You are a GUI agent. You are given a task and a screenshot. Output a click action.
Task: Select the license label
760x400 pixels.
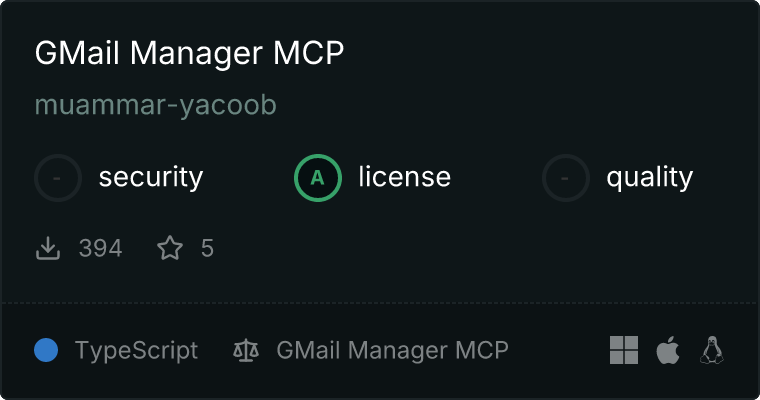coord(405,176)
